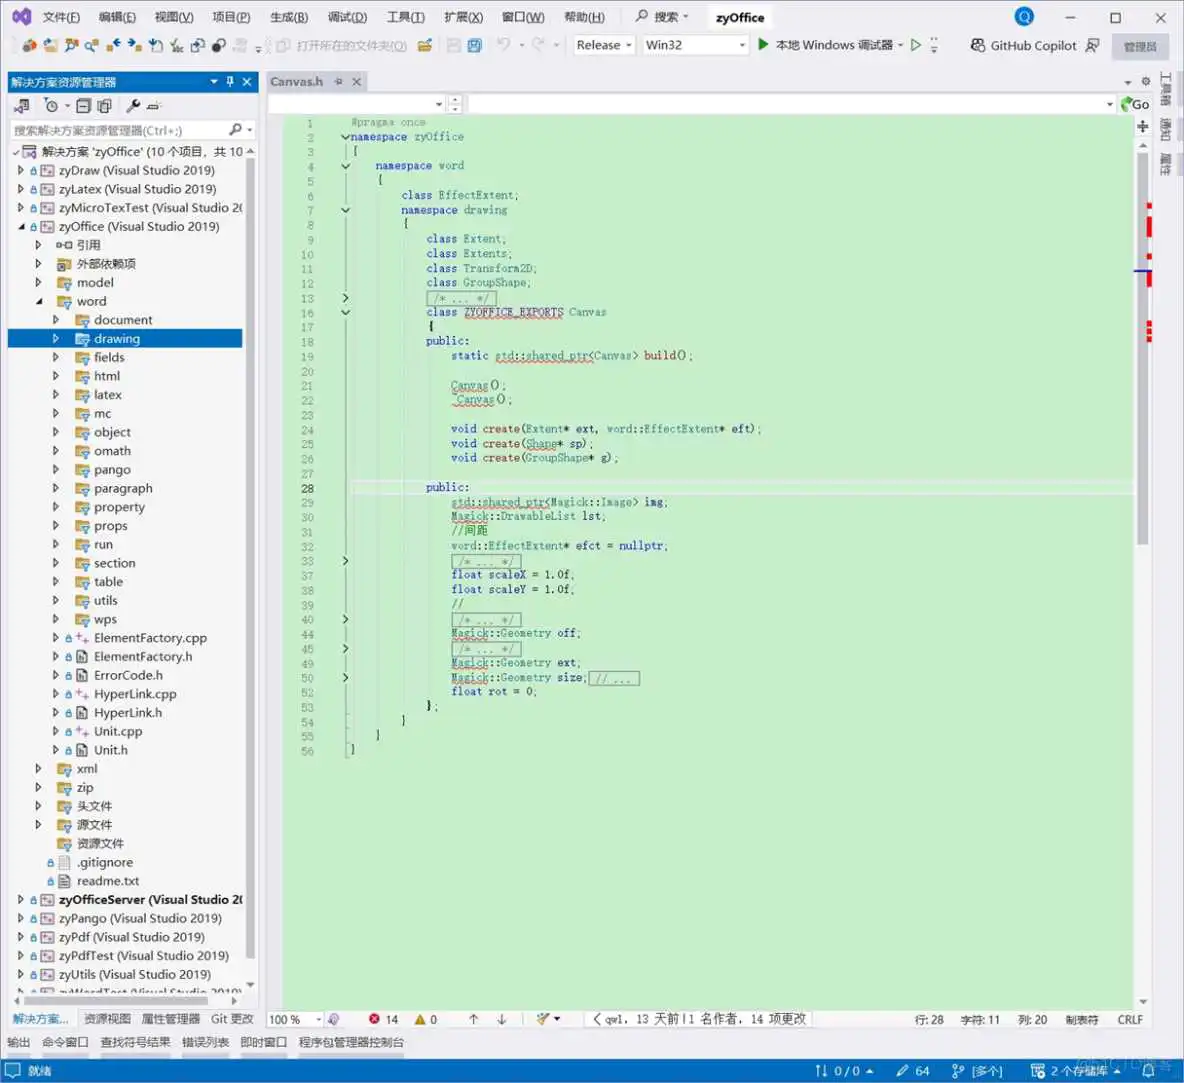Click the 管理员 button at top right
The width and height of the screenshot is (1184, 1083).
point(1139,46)
